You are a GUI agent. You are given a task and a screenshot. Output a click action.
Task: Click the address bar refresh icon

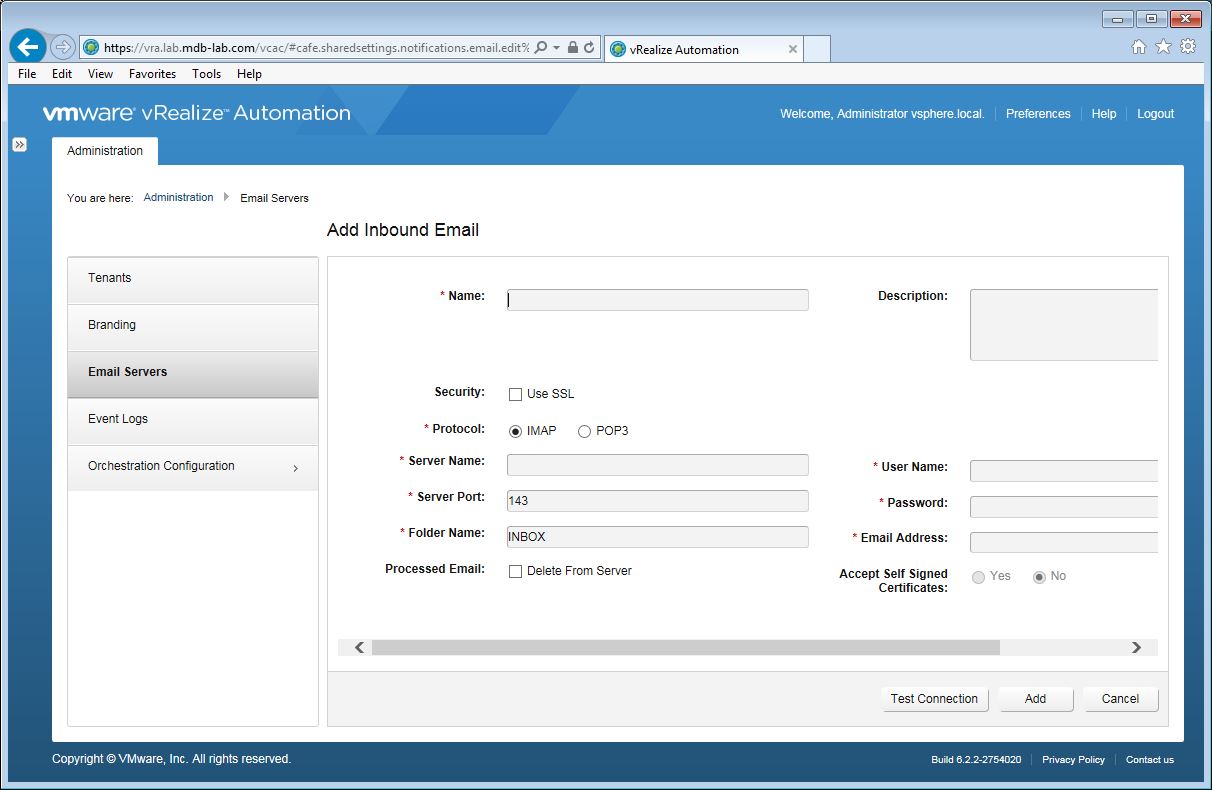[x=589, y=47]
